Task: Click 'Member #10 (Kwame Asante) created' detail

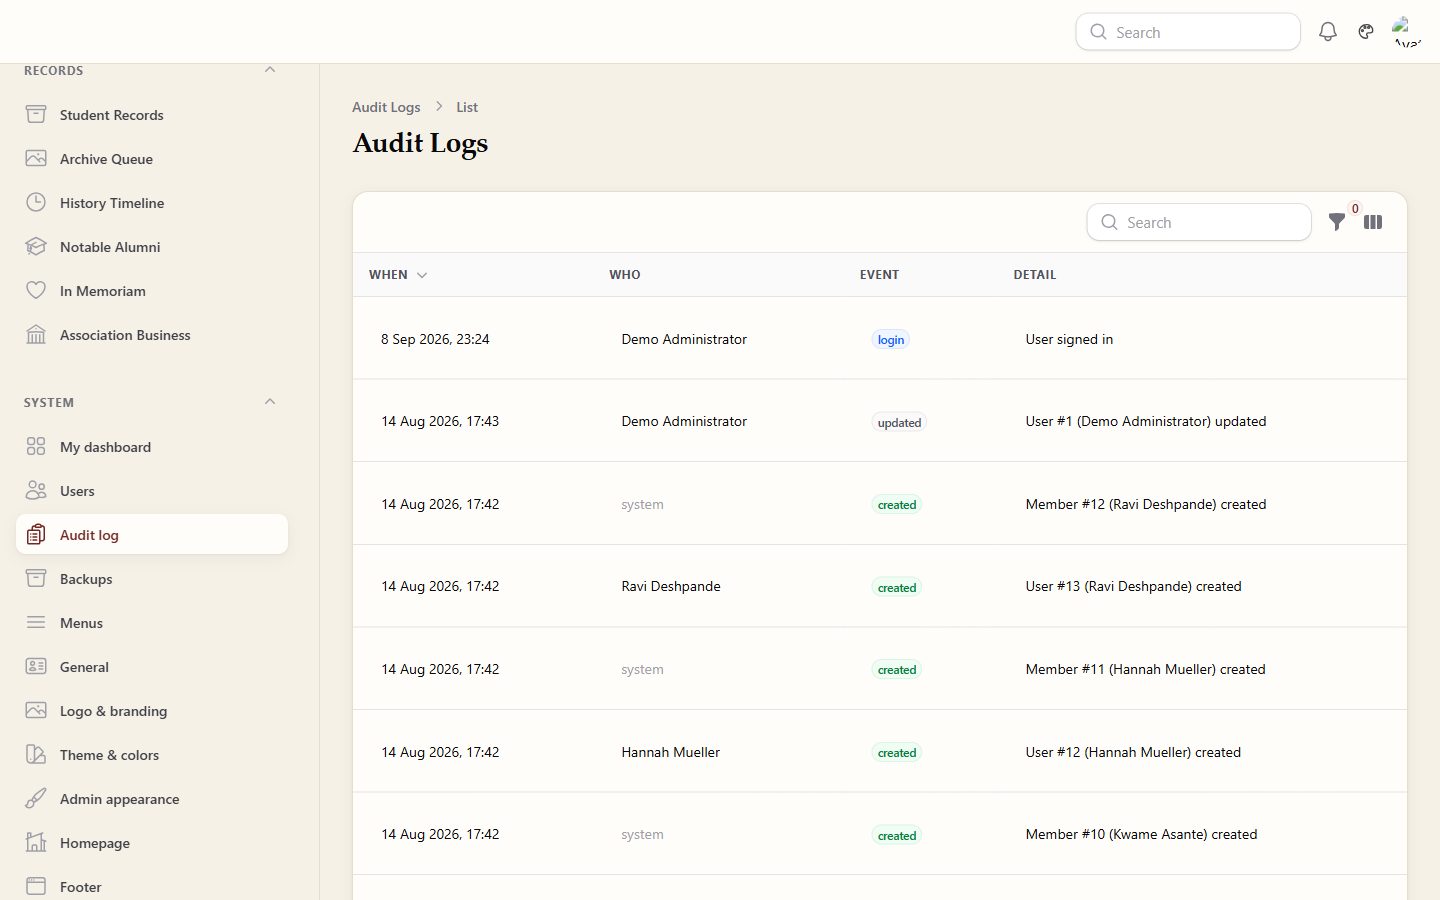Action: (x=1141, y=834)
